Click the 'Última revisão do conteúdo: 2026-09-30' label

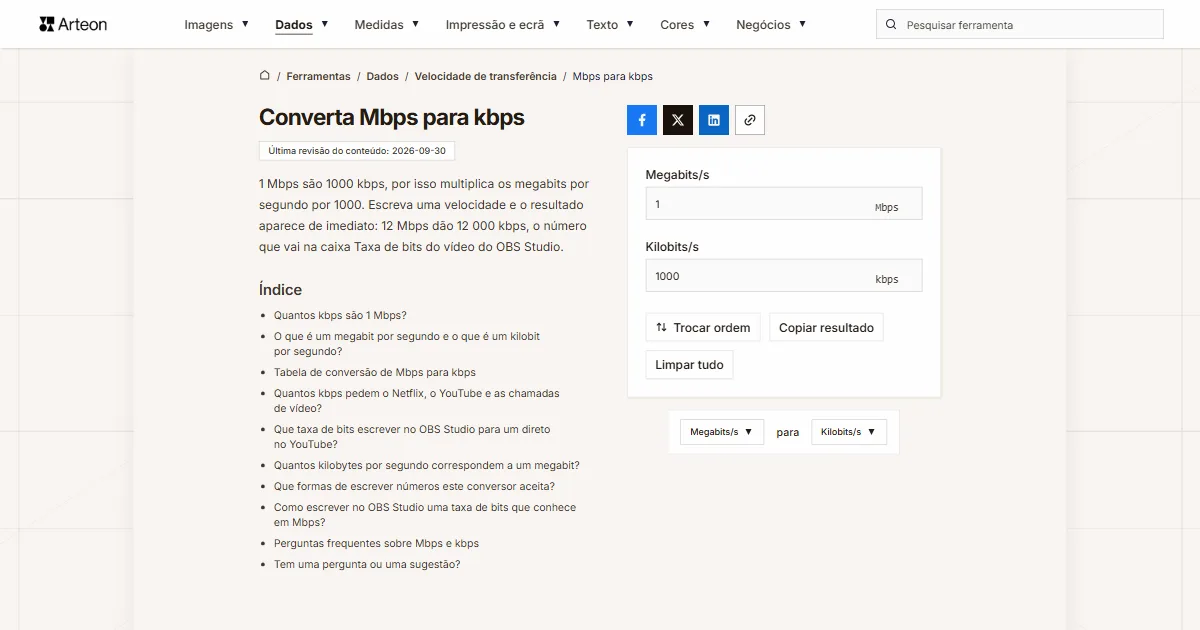[357, 151]
